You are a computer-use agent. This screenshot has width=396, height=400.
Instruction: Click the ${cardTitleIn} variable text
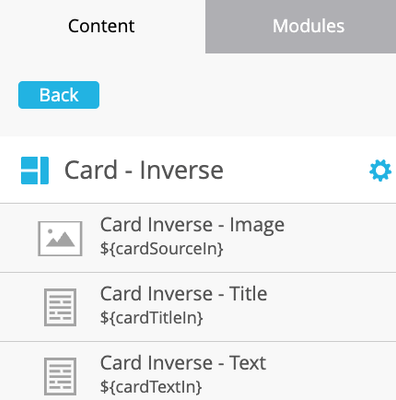[x=152, y=318]
